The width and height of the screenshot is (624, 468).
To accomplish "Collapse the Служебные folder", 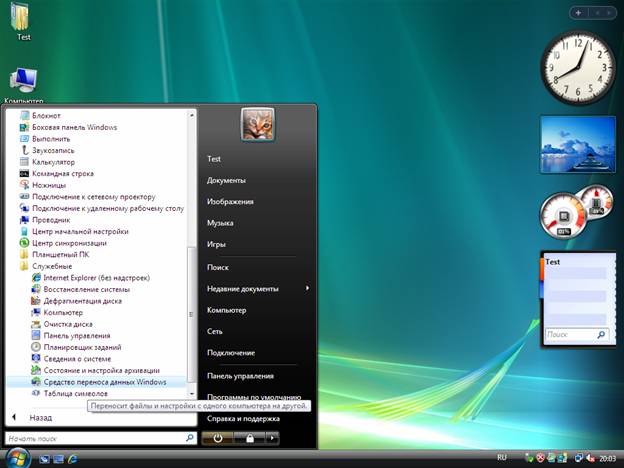I will point(47,266).
